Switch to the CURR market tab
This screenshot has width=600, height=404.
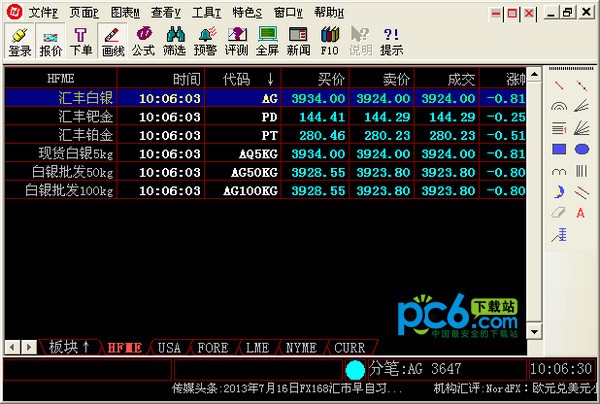350,347
